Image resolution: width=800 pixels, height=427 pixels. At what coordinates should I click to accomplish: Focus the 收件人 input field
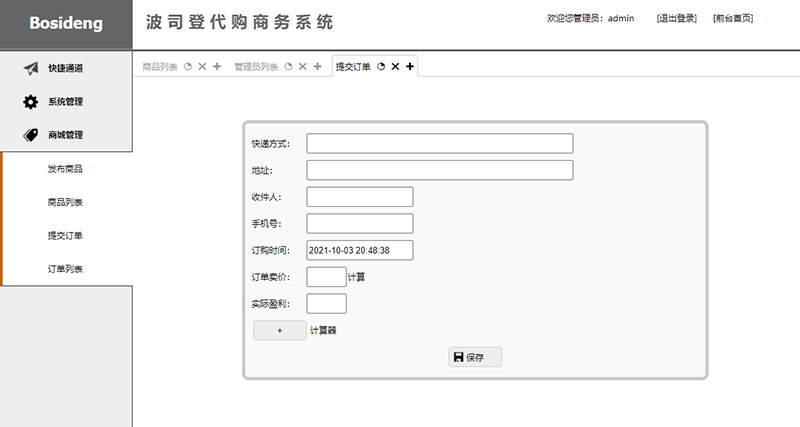(x=360, y=197)
